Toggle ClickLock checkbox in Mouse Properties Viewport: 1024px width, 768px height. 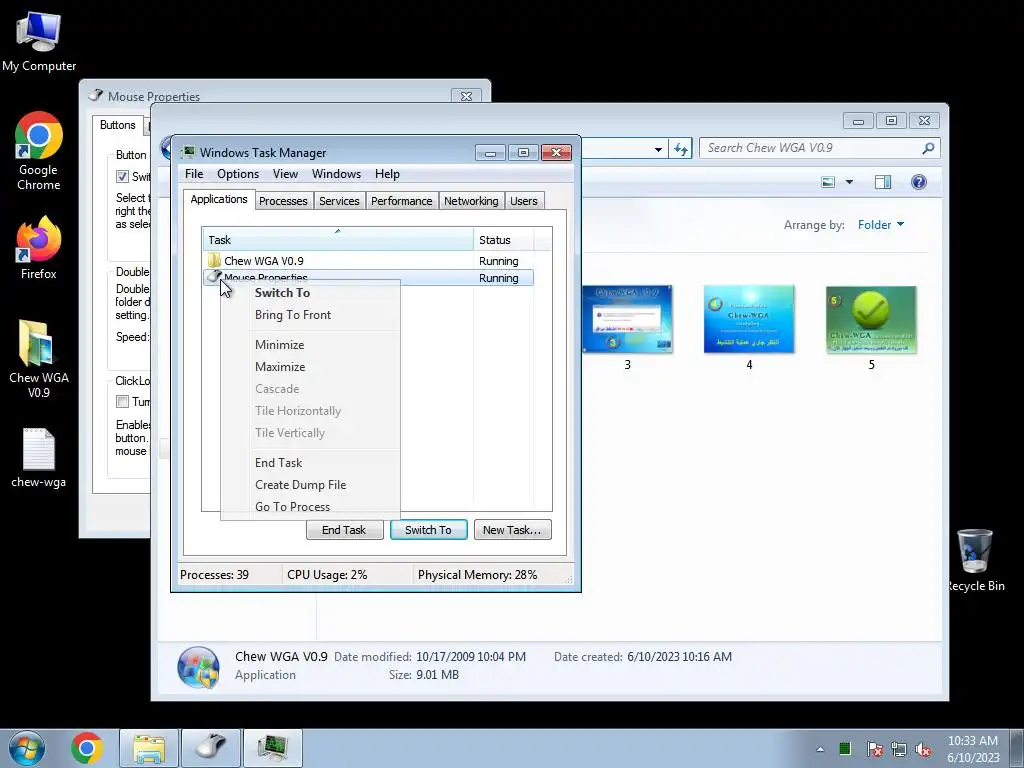pyautogui.click(x=122, y=401)
